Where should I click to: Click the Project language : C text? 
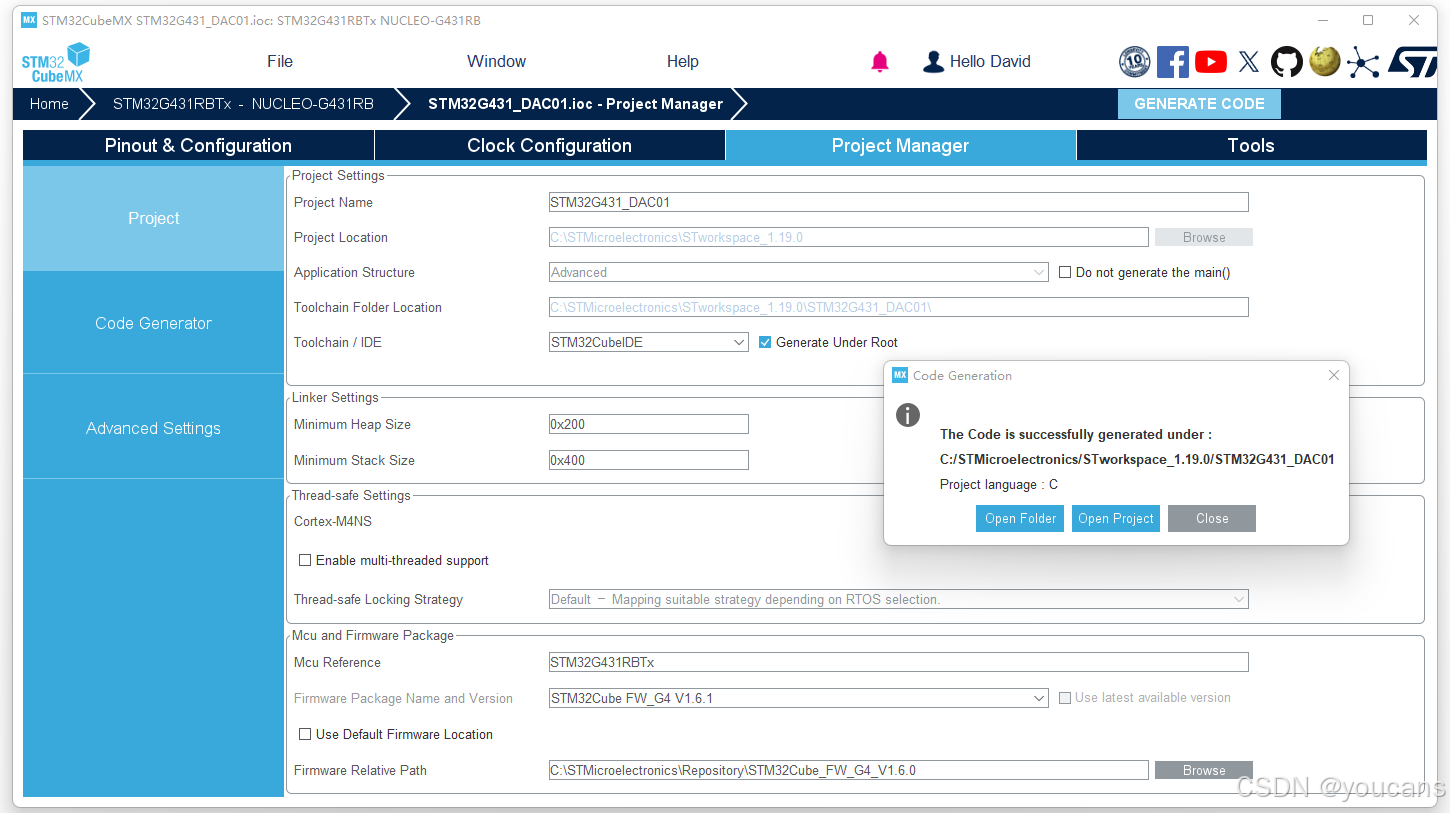pos(999,485)
